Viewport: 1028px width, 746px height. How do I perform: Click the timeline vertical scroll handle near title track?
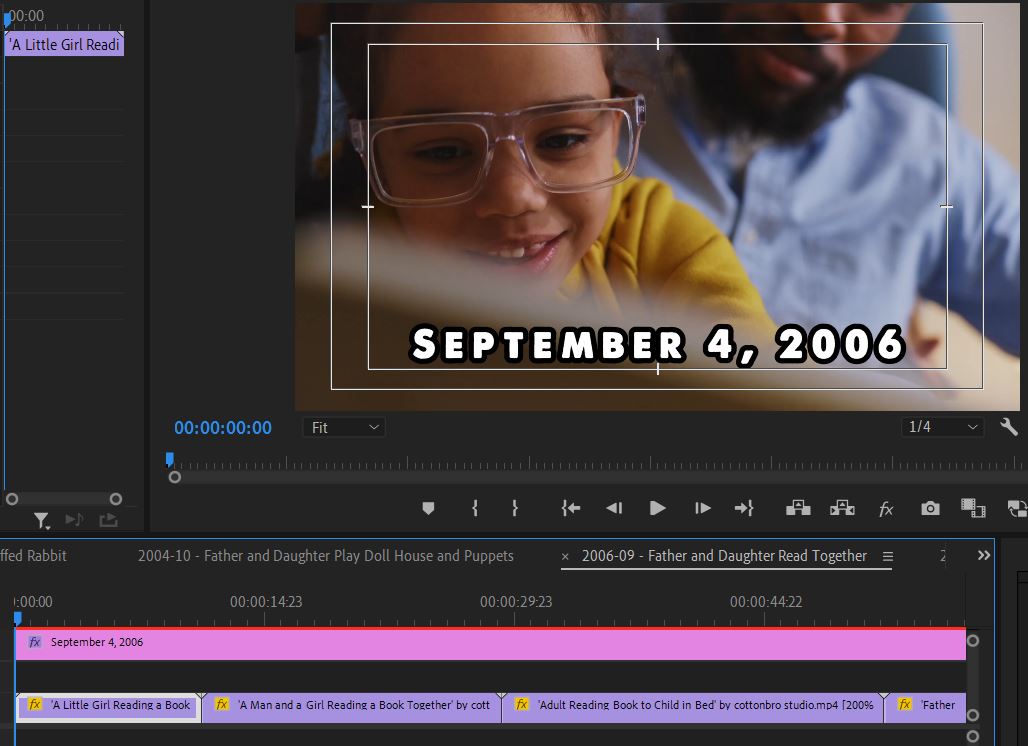pos(973,640)
